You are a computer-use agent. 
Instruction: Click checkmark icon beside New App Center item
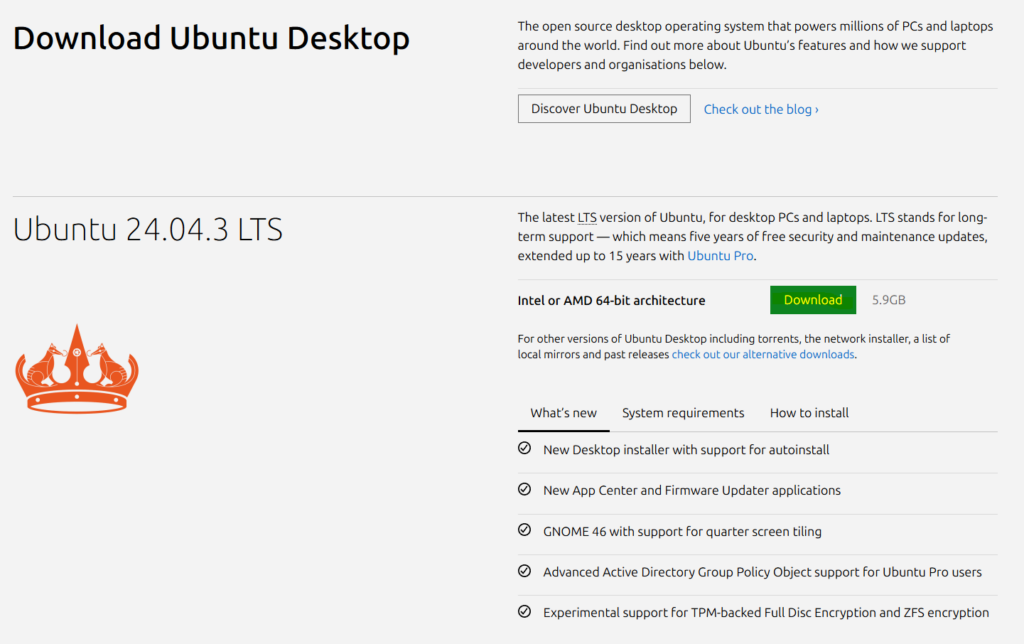(x=524, y=490)
